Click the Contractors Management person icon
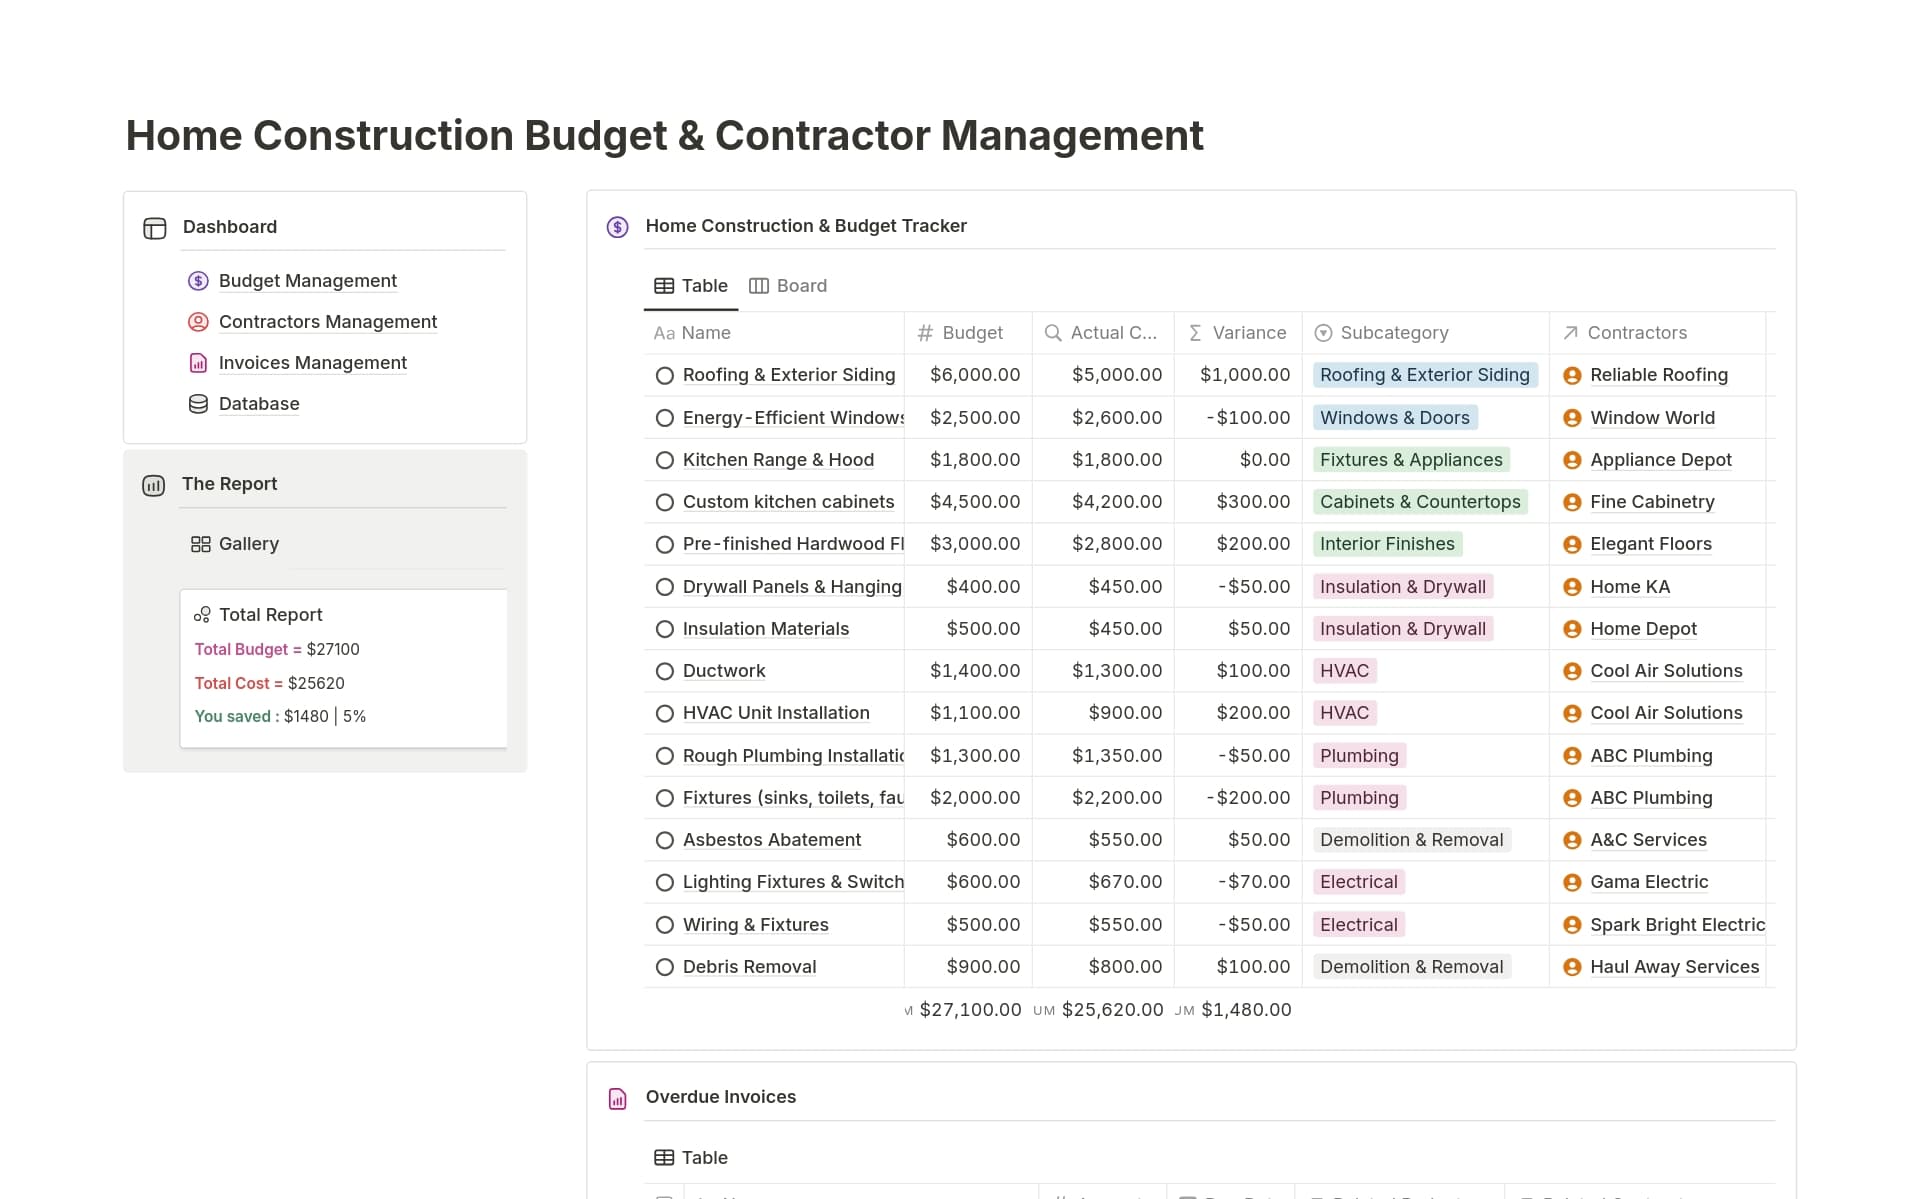This screenshot has height=1199, width=1920. point(198,322)
